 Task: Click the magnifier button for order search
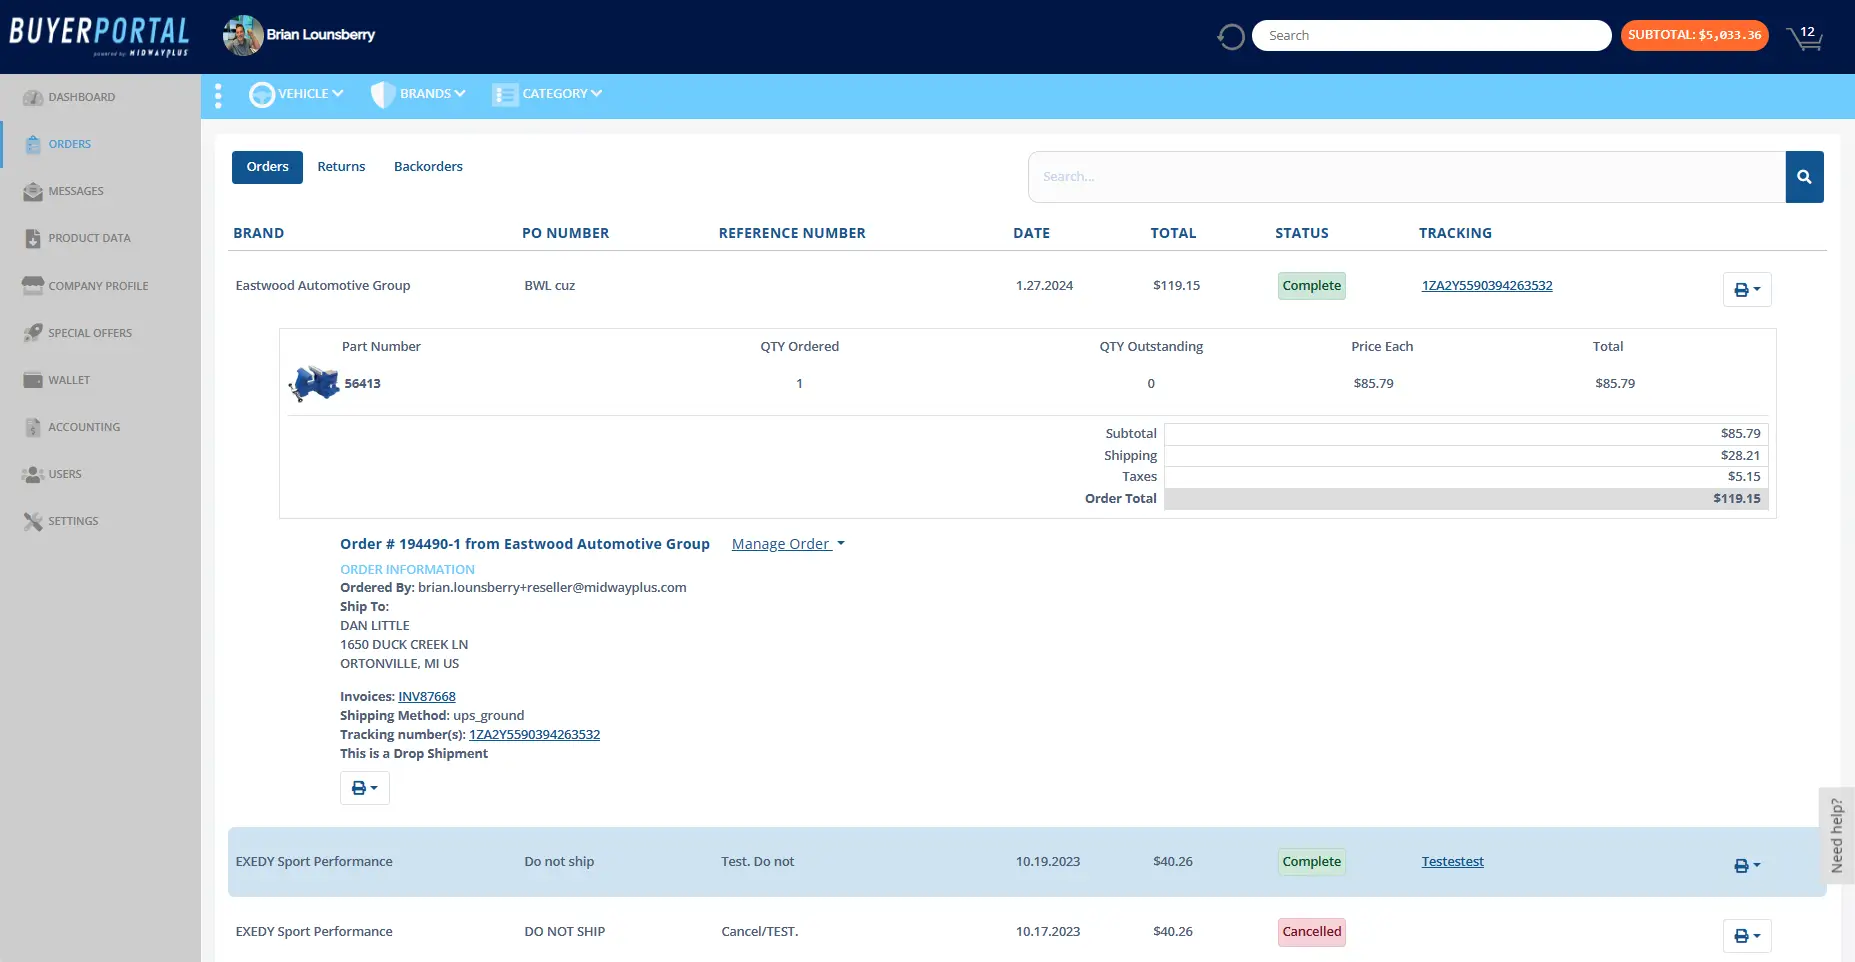tap(1804, 177)
